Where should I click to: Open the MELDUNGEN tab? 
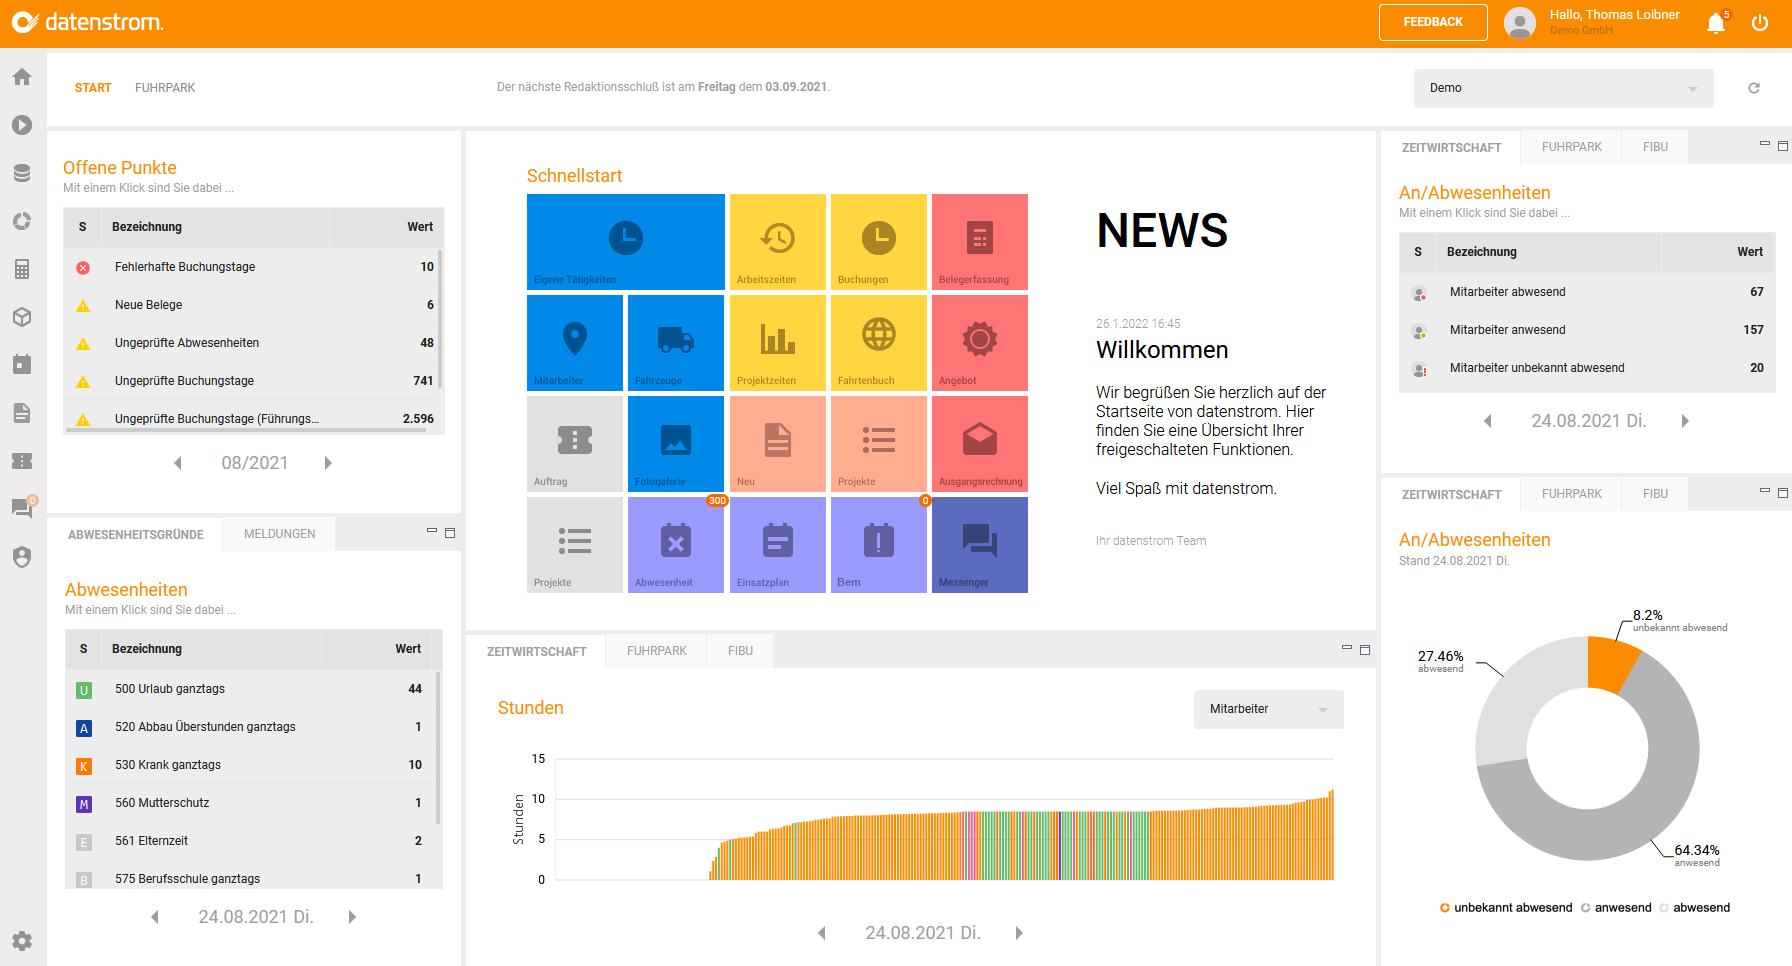coord(278,533)
